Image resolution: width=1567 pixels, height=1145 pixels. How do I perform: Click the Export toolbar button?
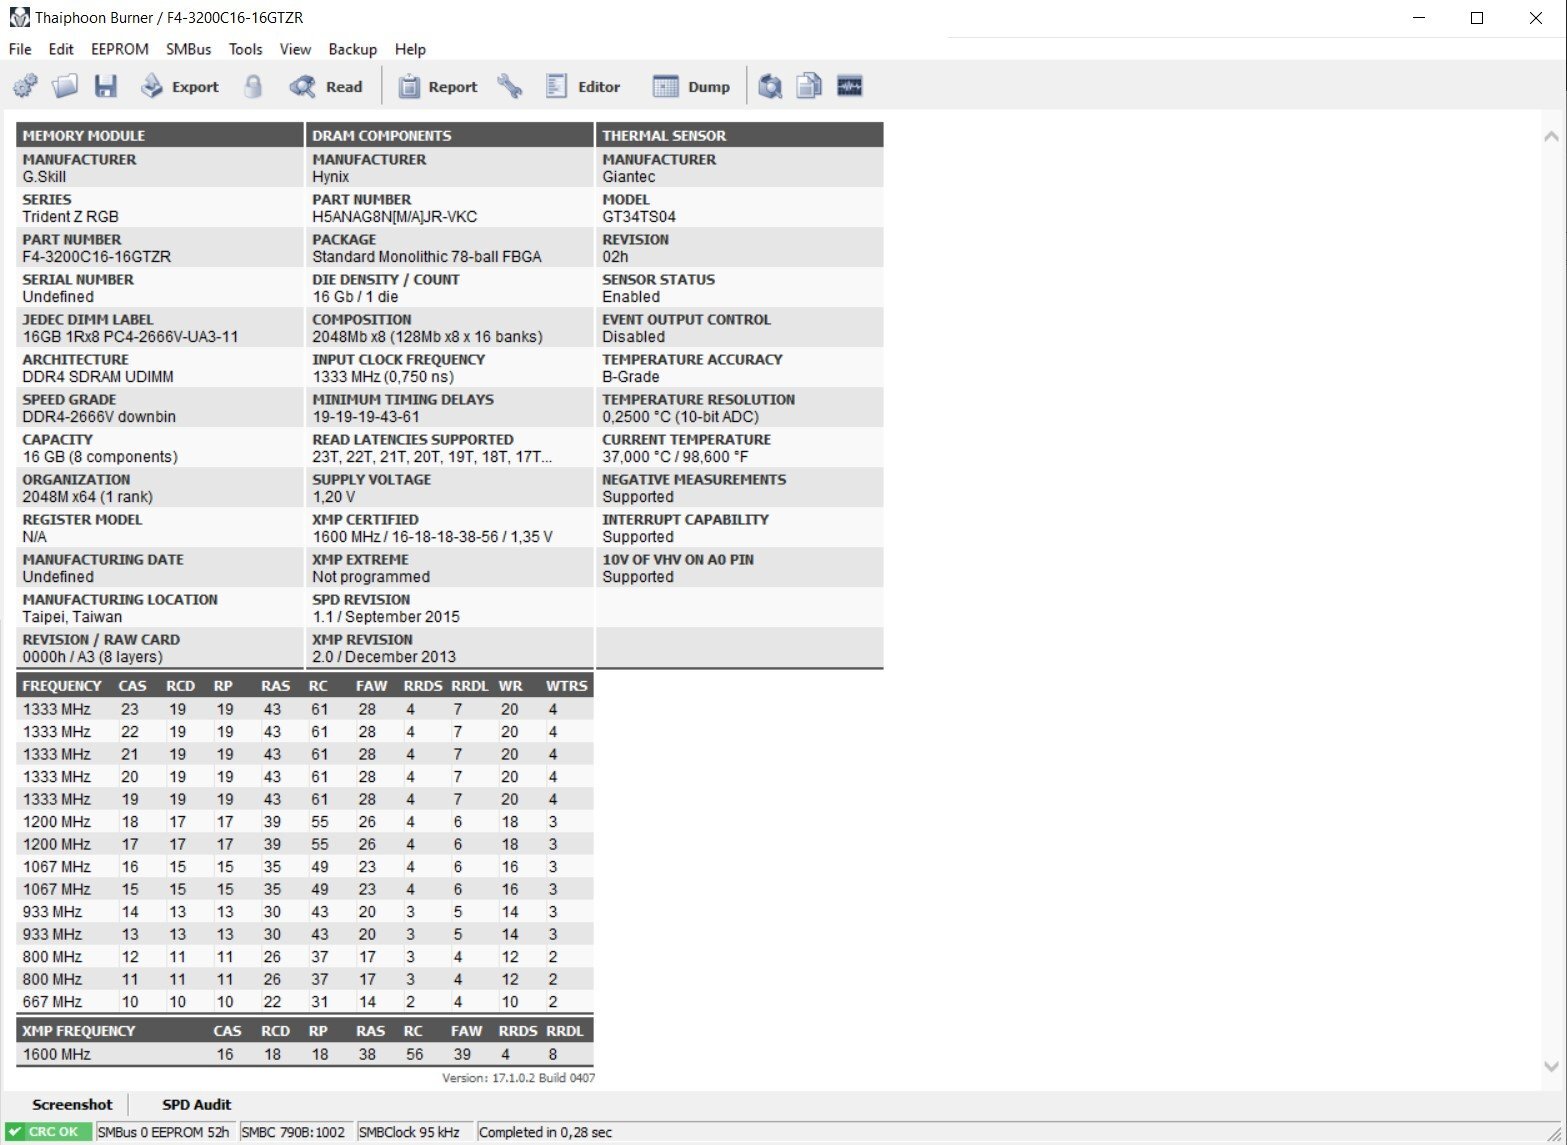(x=180, y=86)
